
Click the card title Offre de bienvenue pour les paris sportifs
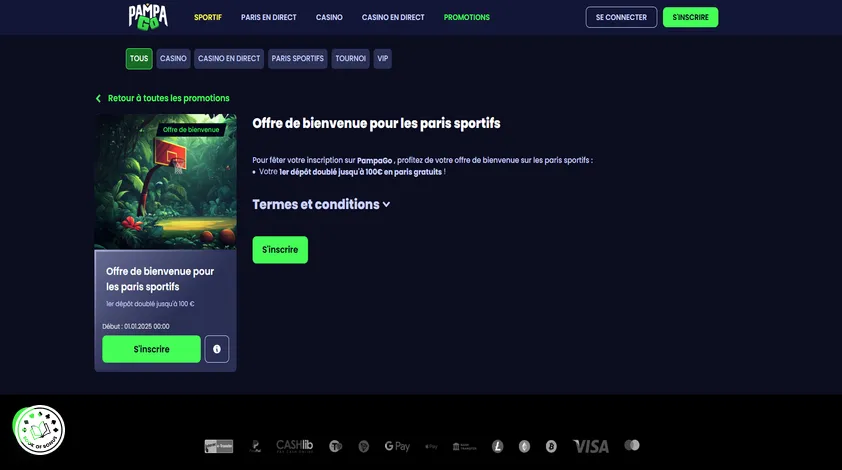tap(160, 279)
